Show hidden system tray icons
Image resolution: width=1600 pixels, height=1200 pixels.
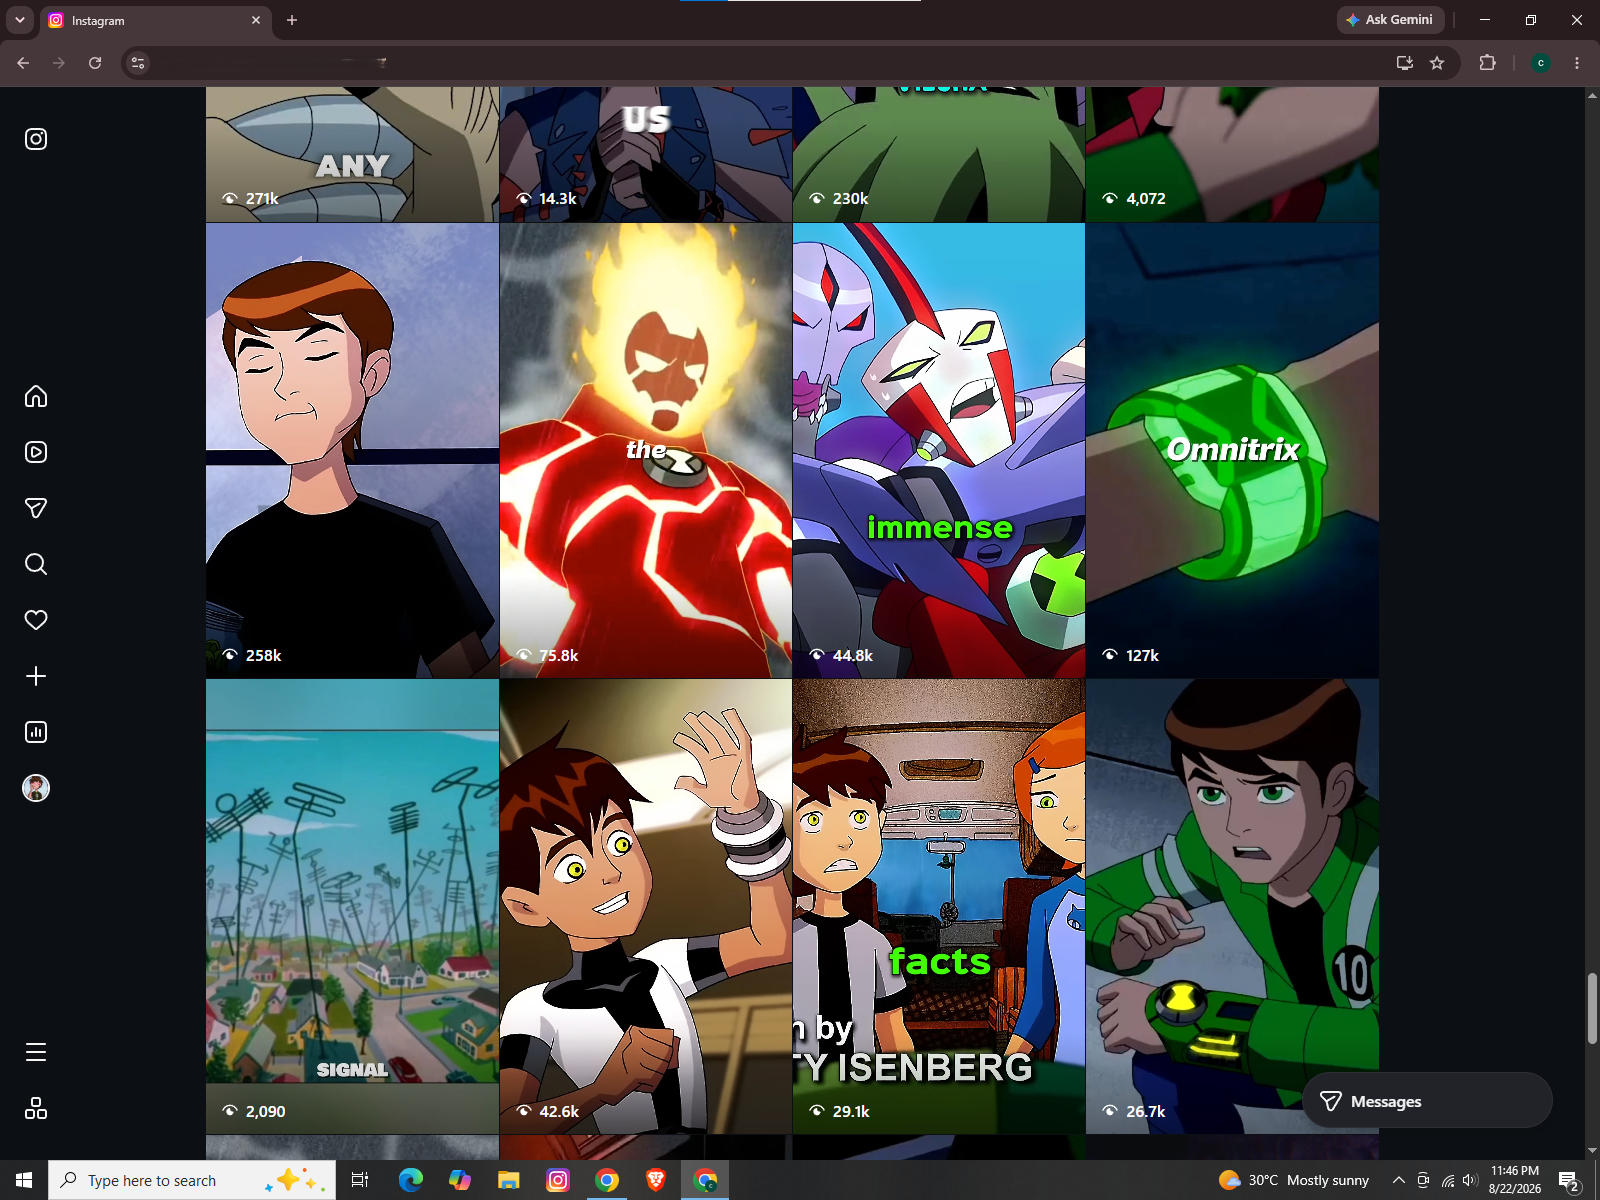[1398, 1180]
